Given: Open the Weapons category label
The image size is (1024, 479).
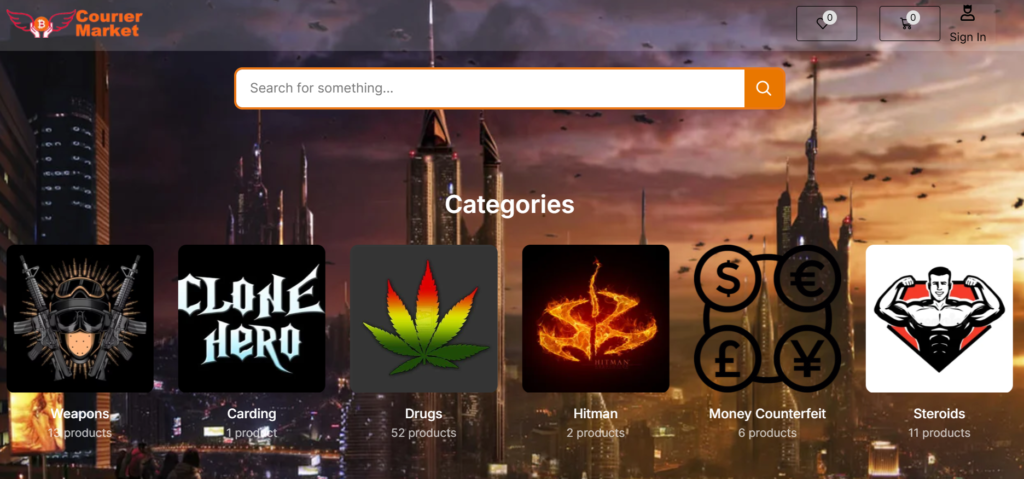Looking at the screenshot, I should tap(80, 414).
